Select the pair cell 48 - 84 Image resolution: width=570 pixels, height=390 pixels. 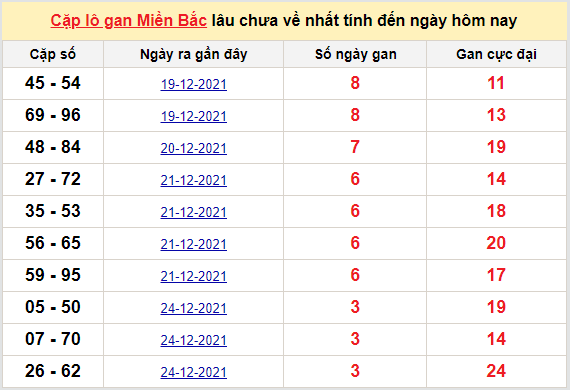point(53,147)
